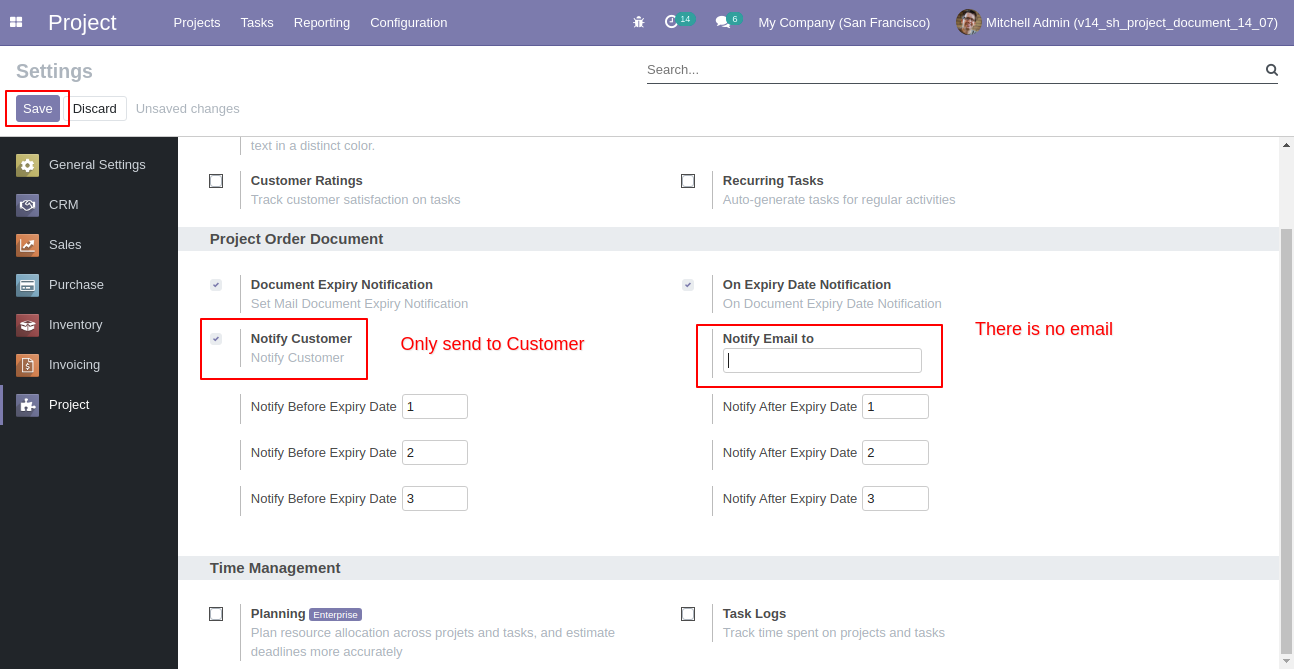Open the activities clock icon
This screenshot has height=669, width=1294.
click(671, 22)
